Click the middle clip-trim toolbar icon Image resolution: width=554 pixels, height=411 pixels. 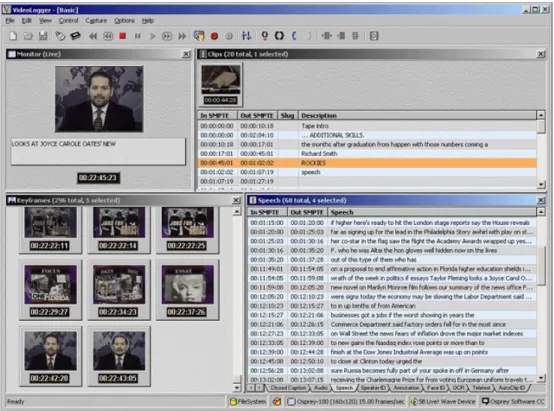(341, 36)
